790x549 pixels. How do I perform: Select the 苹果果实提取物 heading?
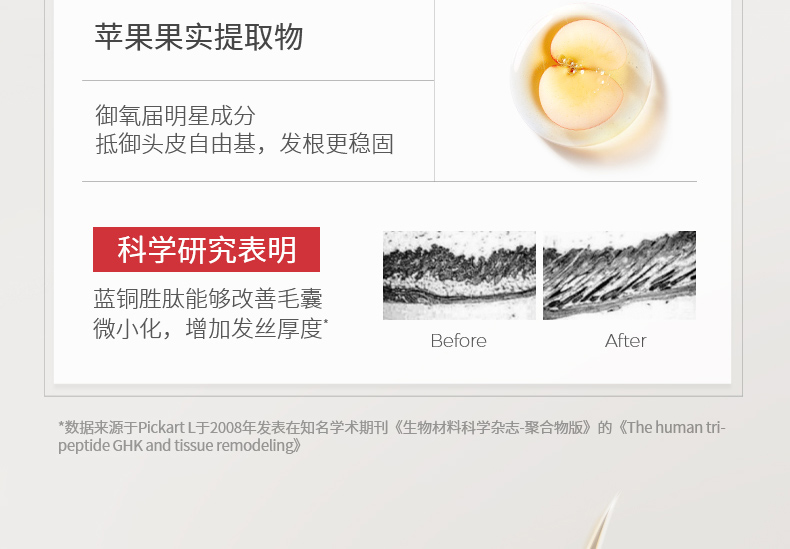pos(199,37)
